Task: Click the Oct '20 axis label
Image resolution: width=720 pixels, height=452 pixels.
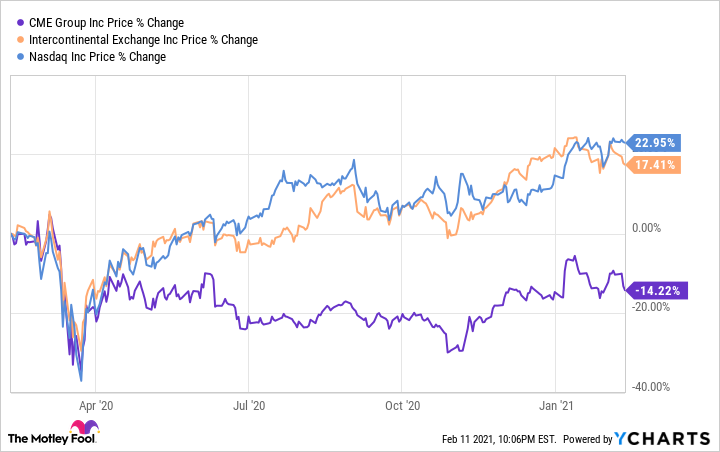Action: click(400, 406)
